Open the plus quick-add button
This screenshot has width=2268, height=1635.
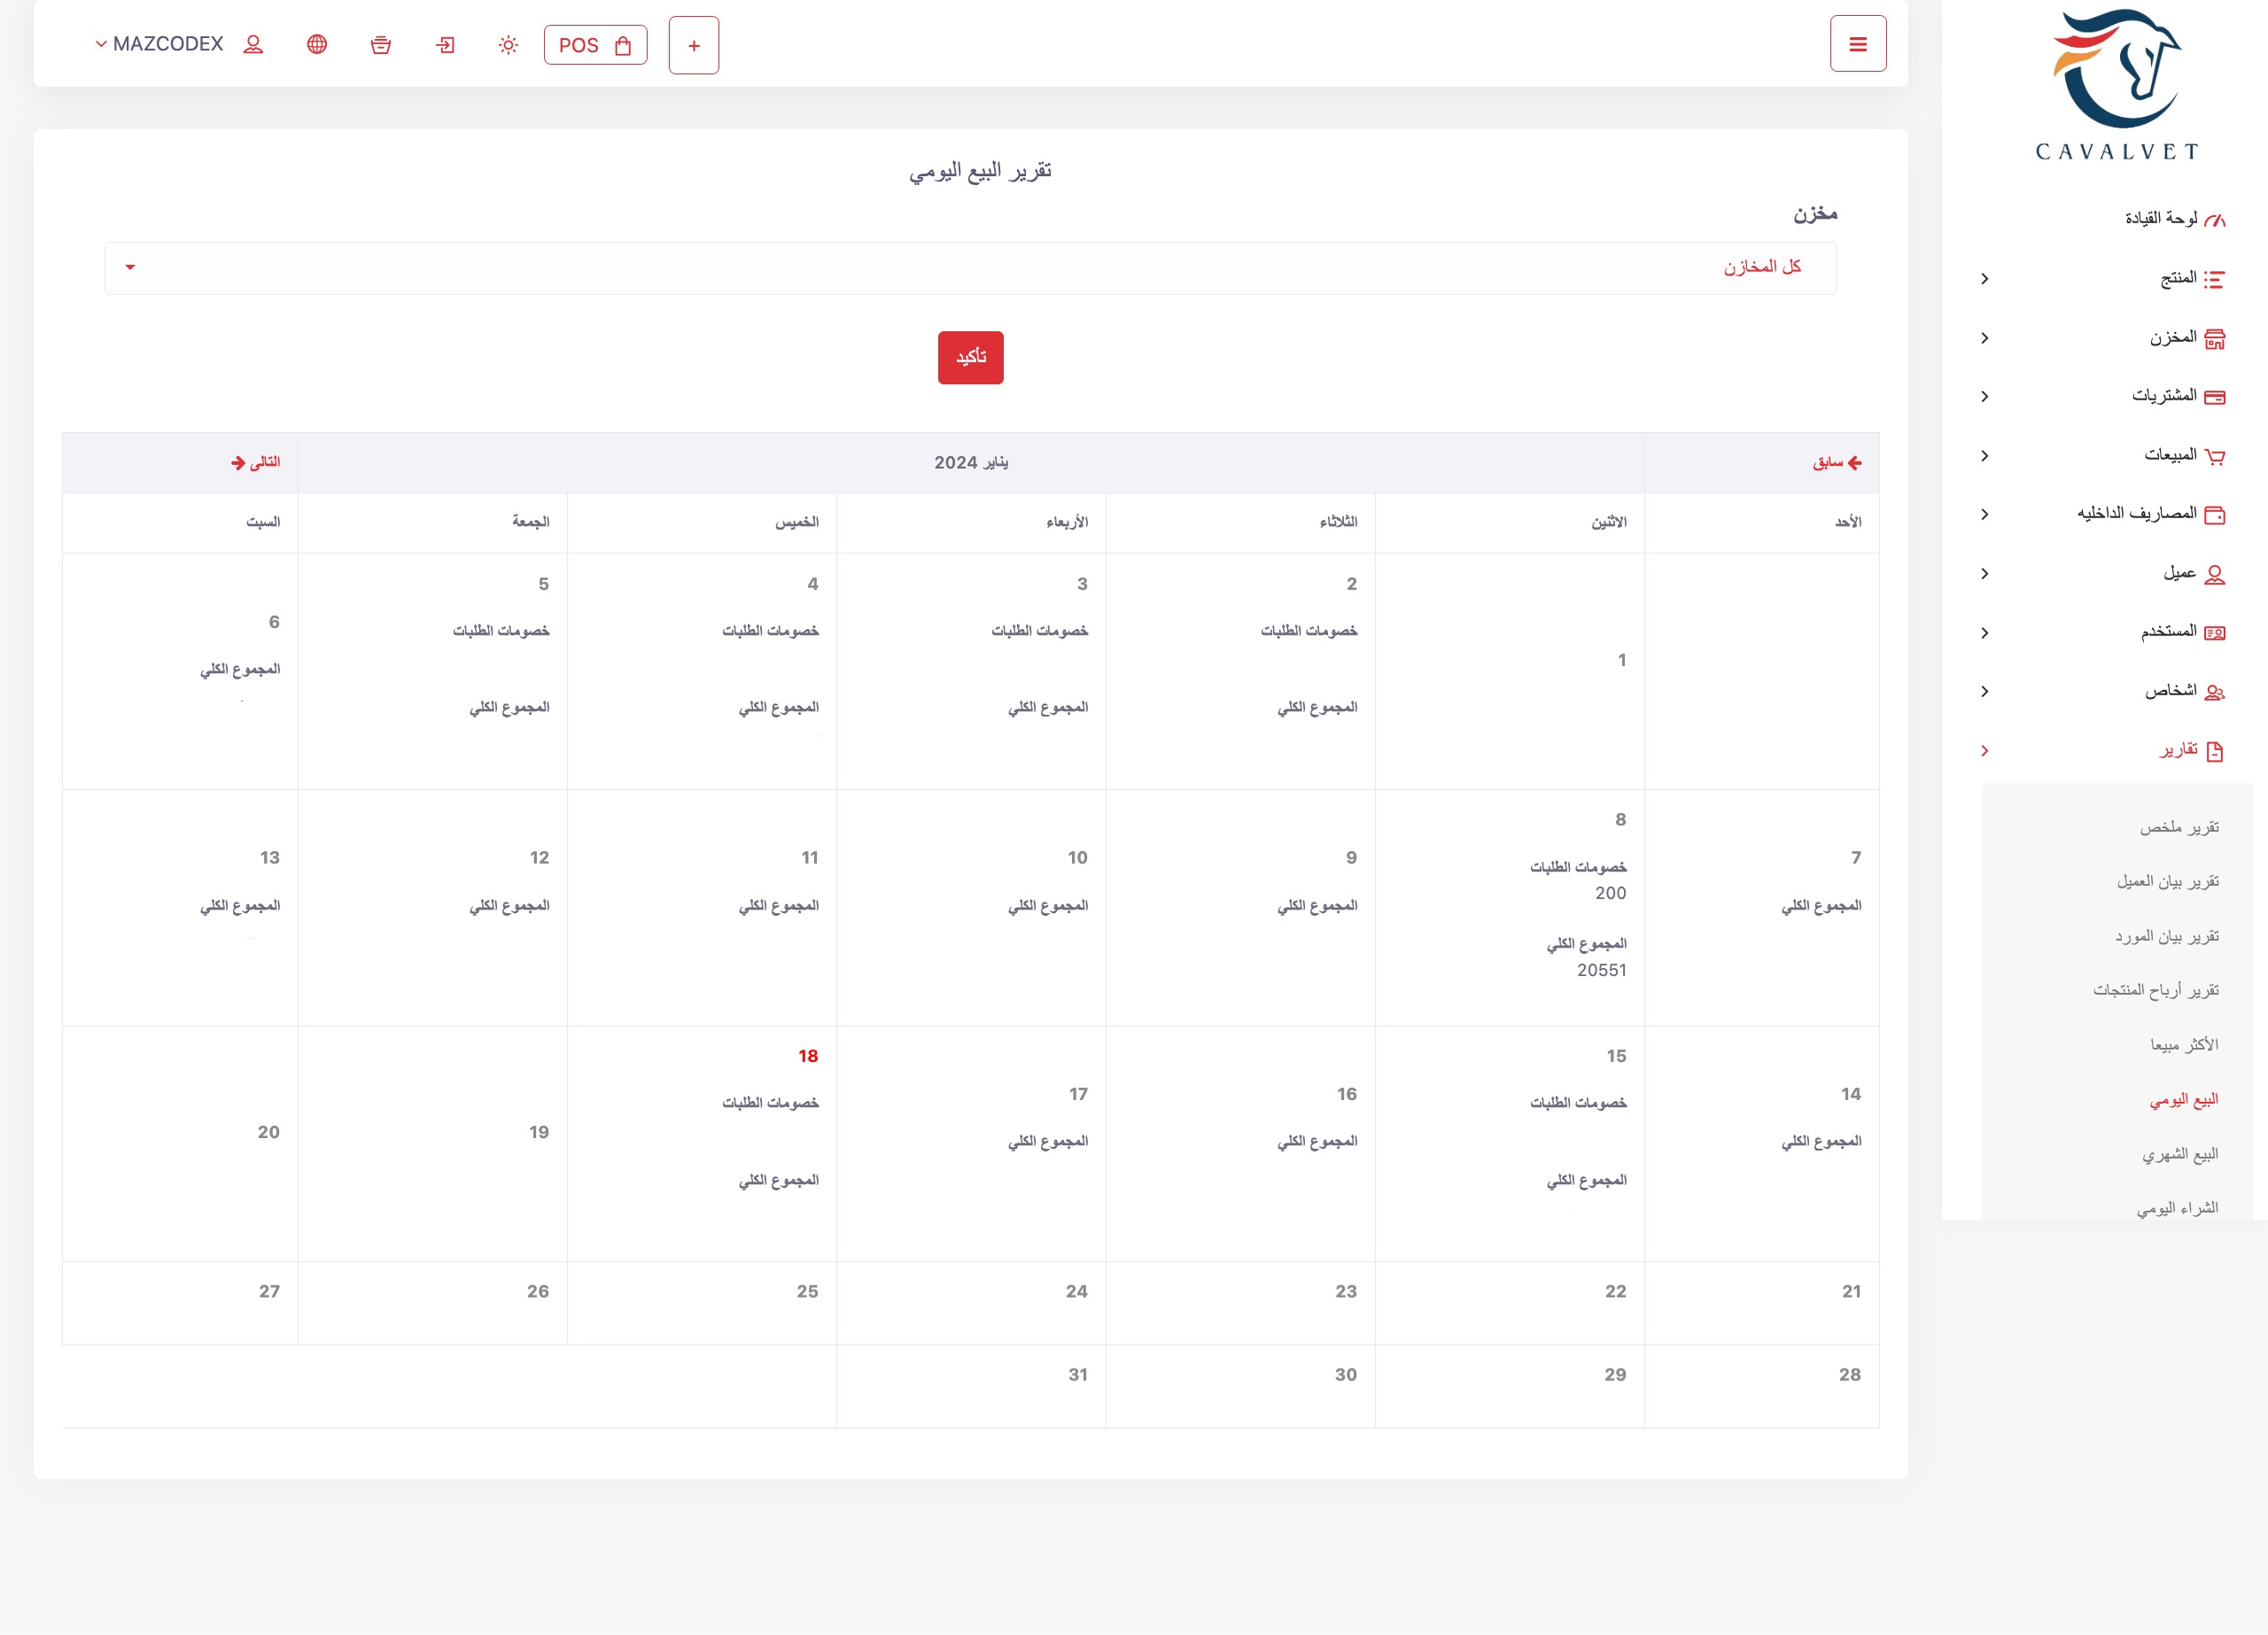click(x=694, y=45)
